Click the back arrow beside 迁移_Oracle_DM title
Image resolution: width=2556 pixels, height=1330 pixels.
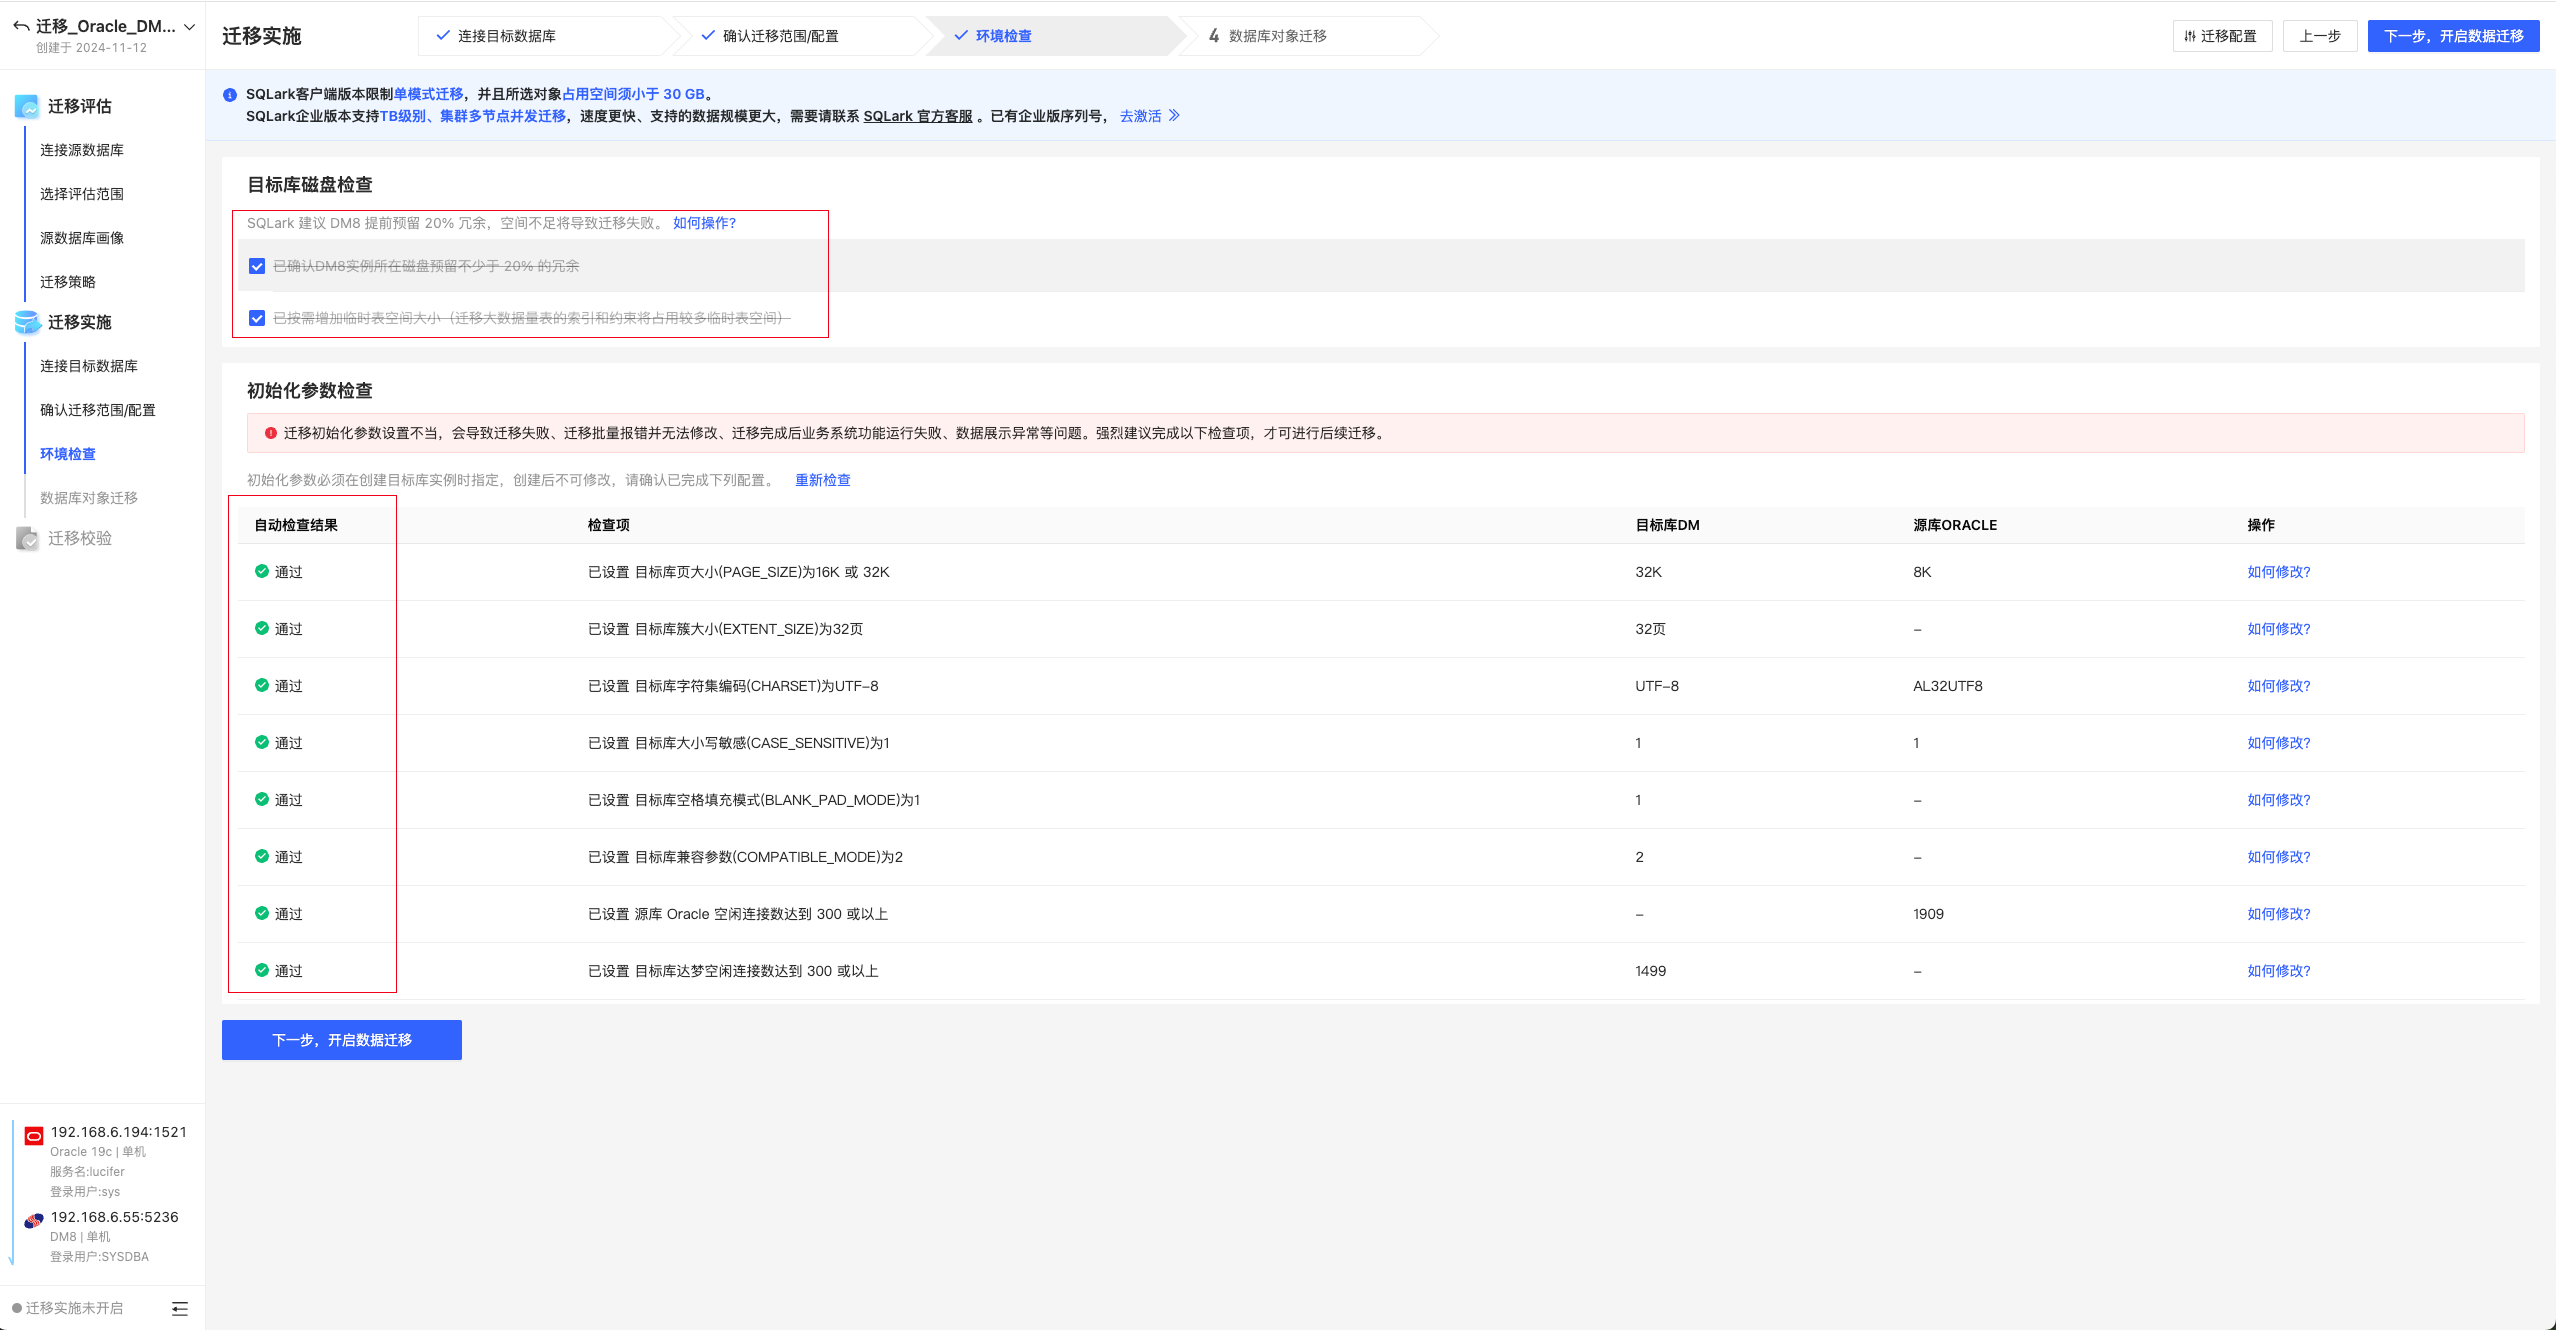(20, 26)
